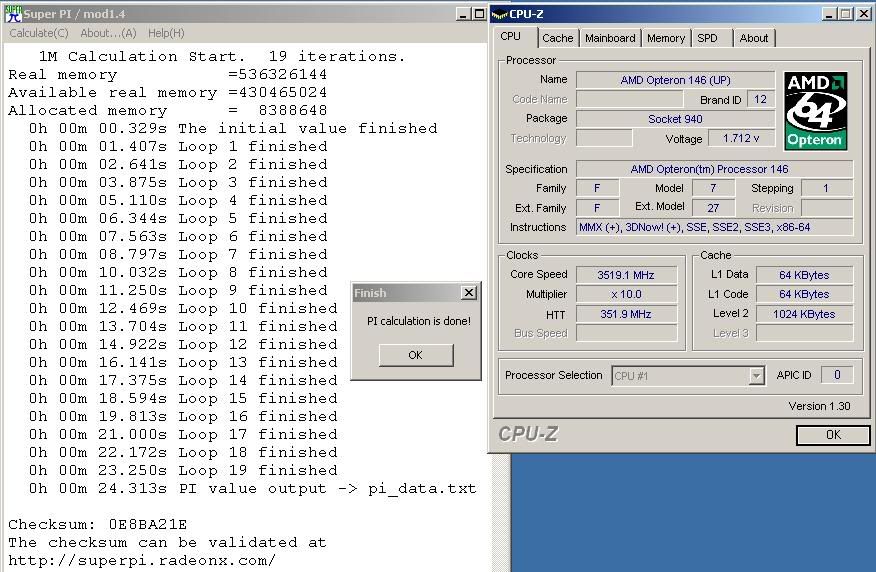Screen dimensions: 876x572
Task: Click the L1 Data value 64 KBytes
Action: point(804,275)
